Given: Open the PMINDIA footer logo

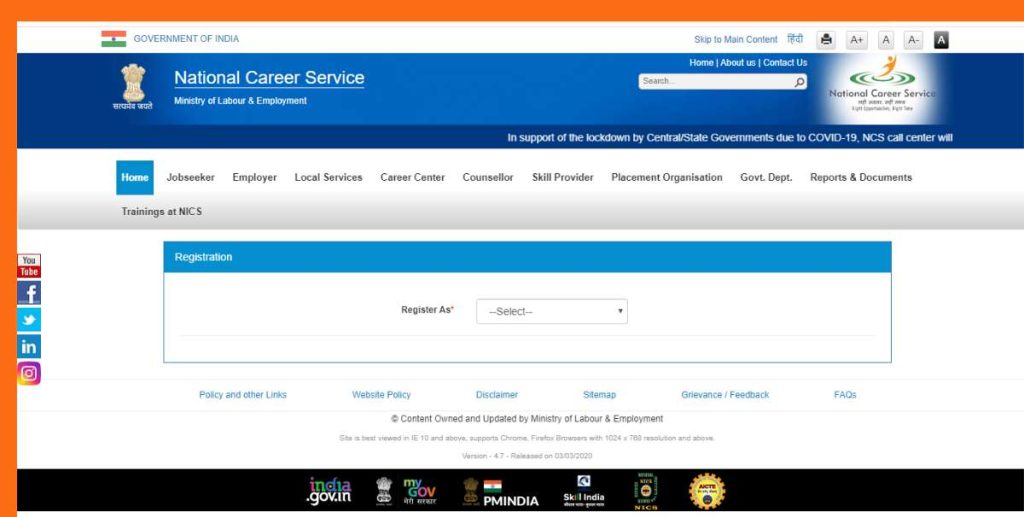Looking at the screenshot, I should [501, 492].
